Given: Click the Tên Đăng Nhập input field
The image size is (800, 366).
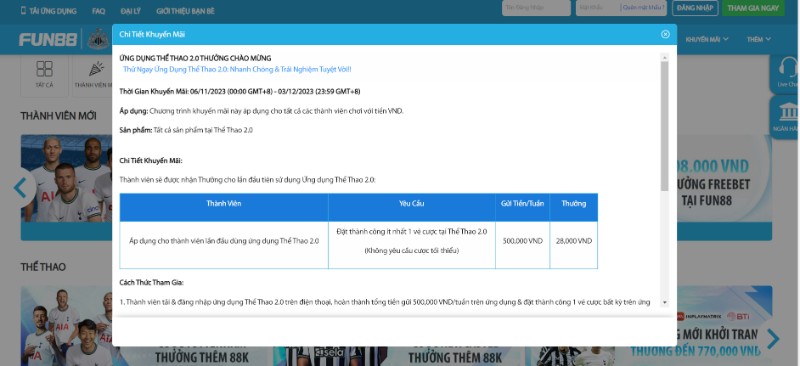Looking at the screenshot, I should coord(536,8).
